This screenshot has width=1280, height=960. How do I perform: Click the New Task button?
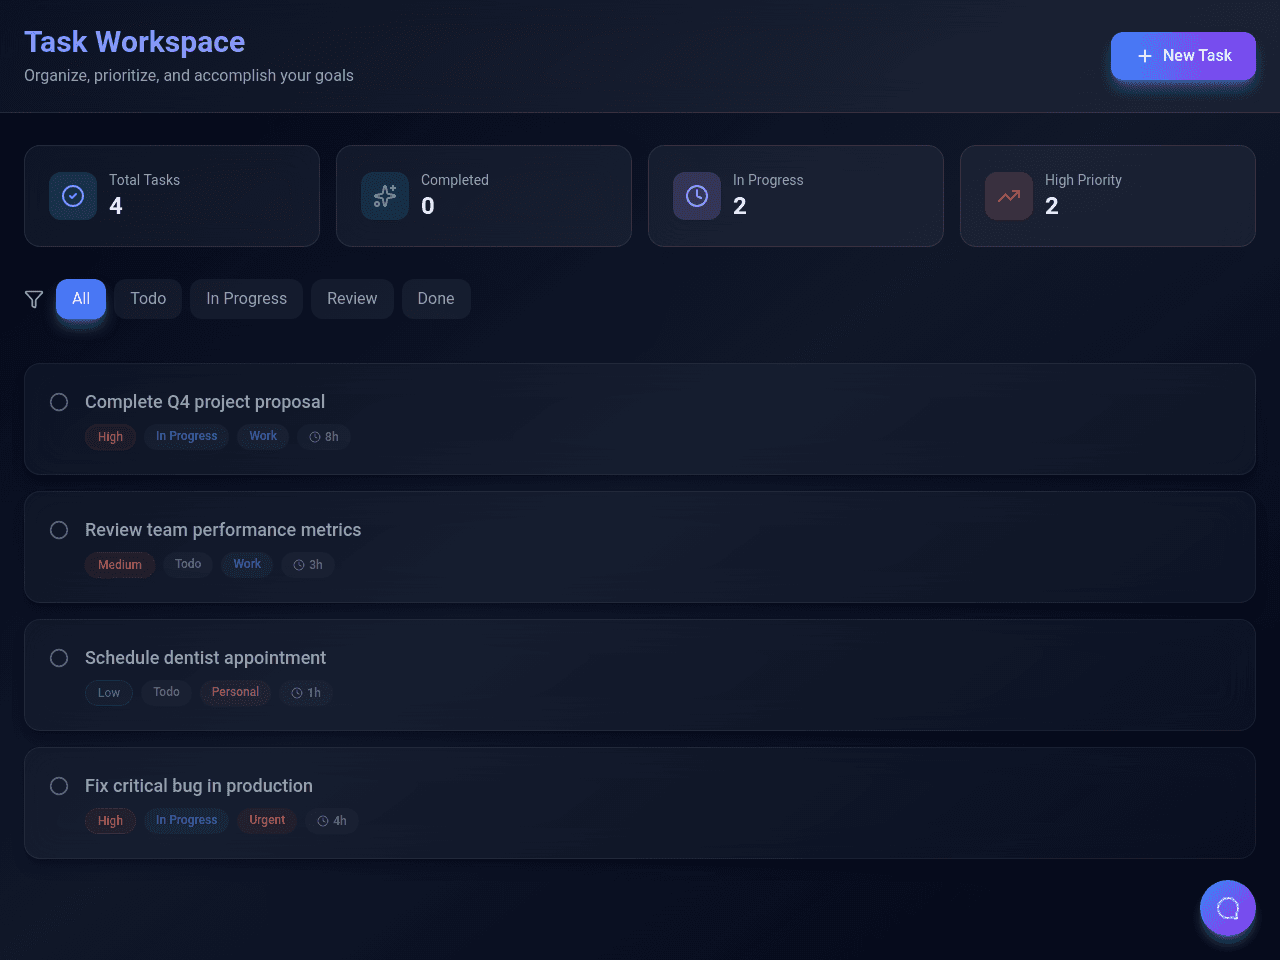tap(1183, 56)
